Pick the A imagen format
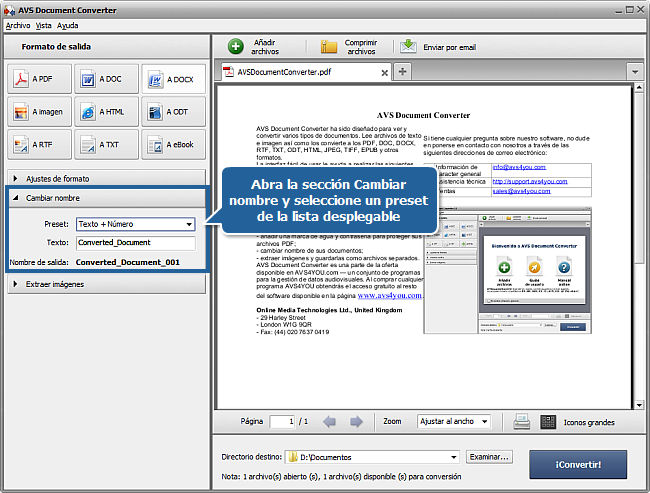 click(39, 112)
